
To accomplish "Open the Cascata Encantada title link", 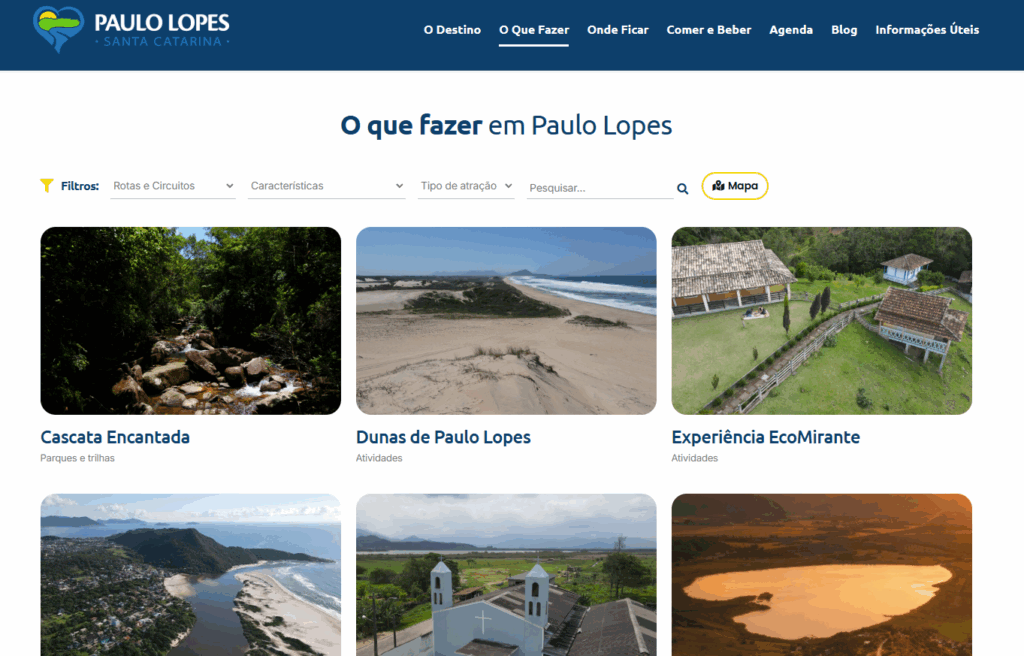I will tap(115, 437).
